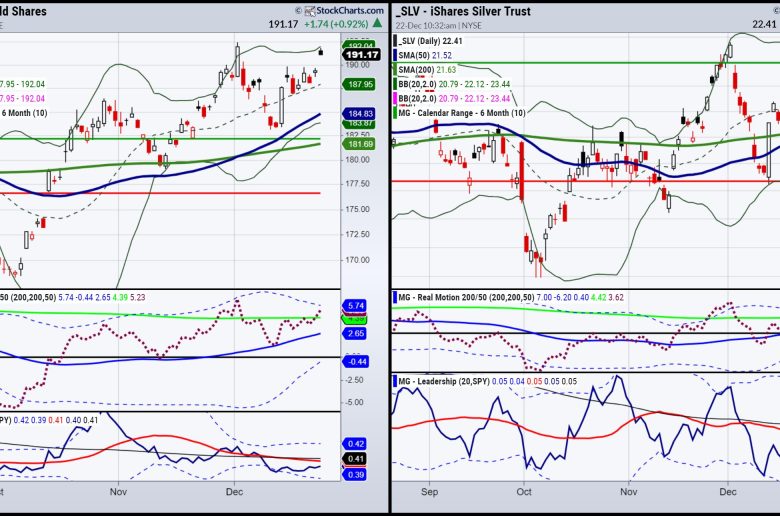Click the 175.00 price axis label
This screenshot has width=780, height=516.
point(358,209)
